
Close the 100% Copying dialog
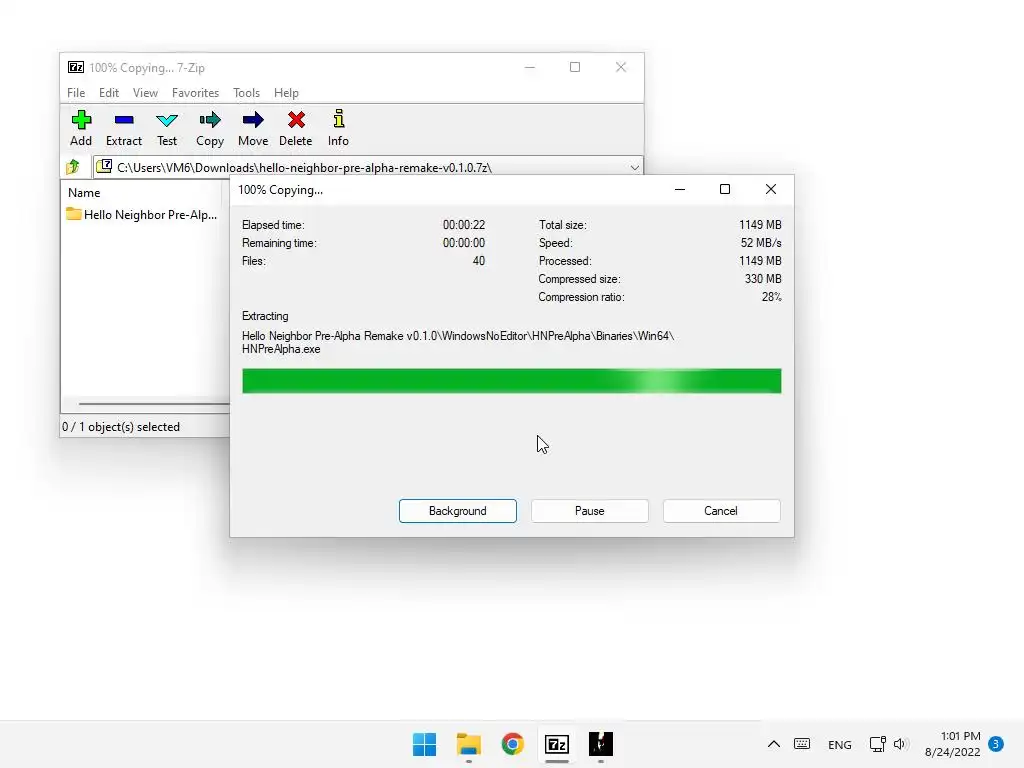[x=771, y=189]
